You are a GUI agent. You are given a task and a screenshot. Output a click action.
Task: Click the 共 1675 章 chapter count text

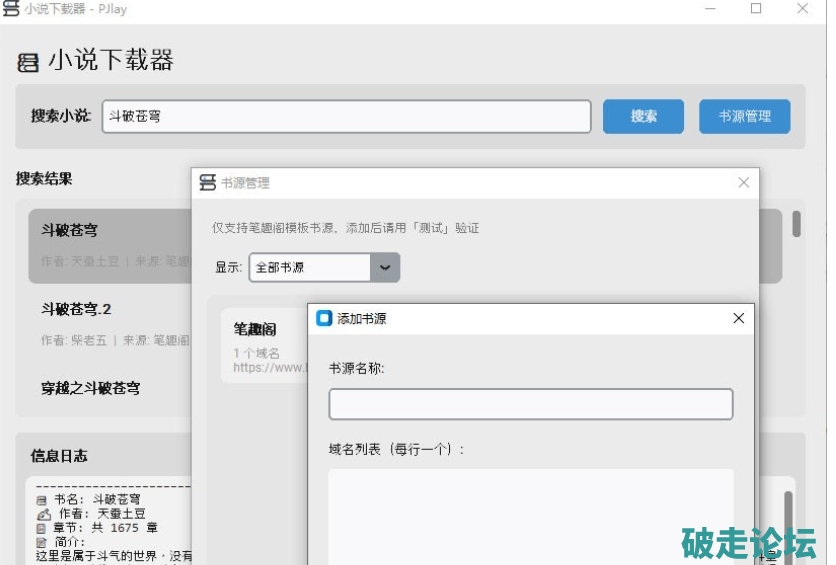[x=124, y=528]
